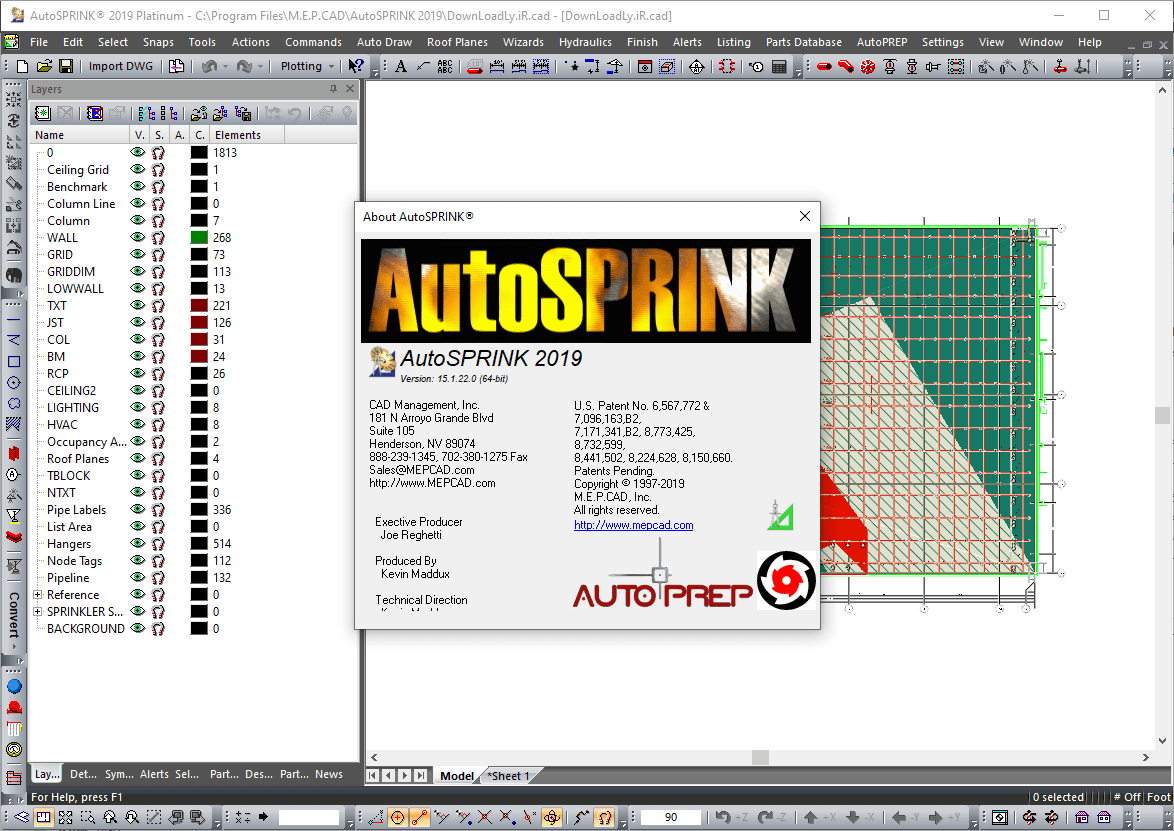Screen dimensions: 1174x831
Task: Select the Text tool on the toolbar
Action: [x=401, y=66]
